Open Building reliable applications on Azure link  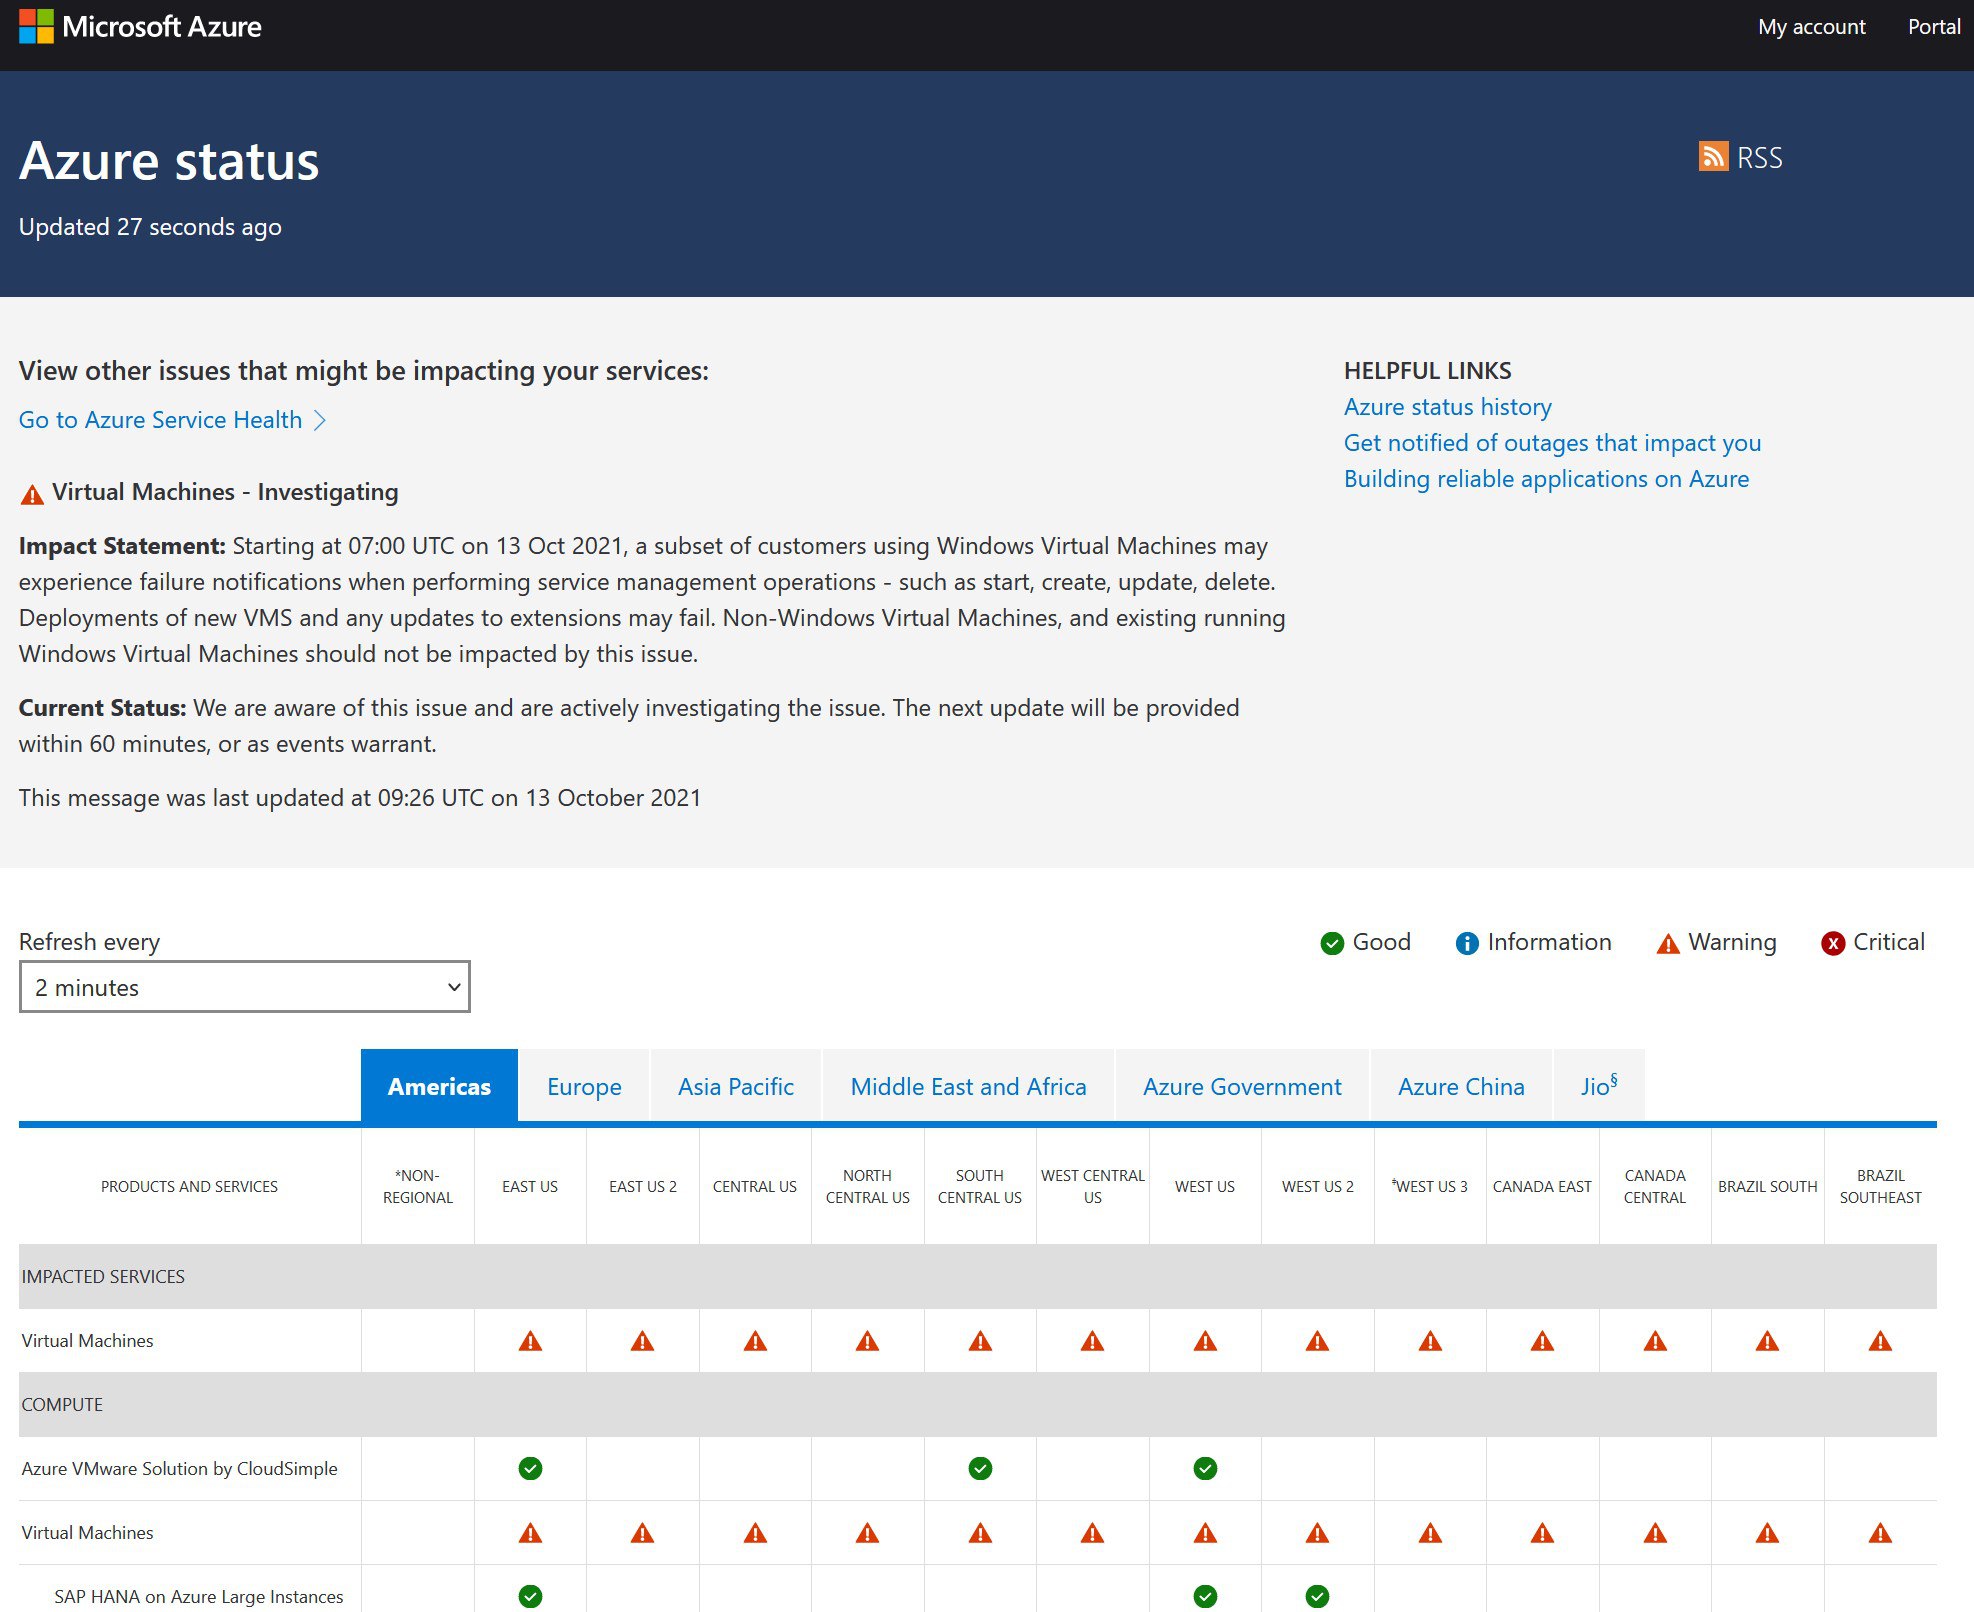1546,479
